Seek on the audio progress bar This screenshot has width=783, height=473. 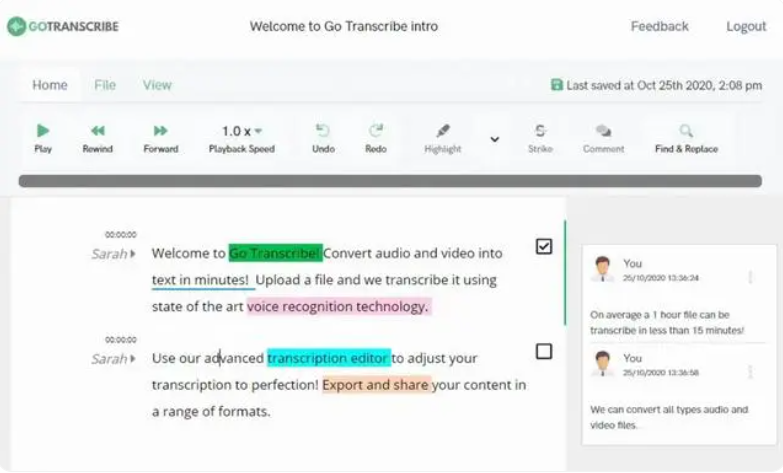390,181
